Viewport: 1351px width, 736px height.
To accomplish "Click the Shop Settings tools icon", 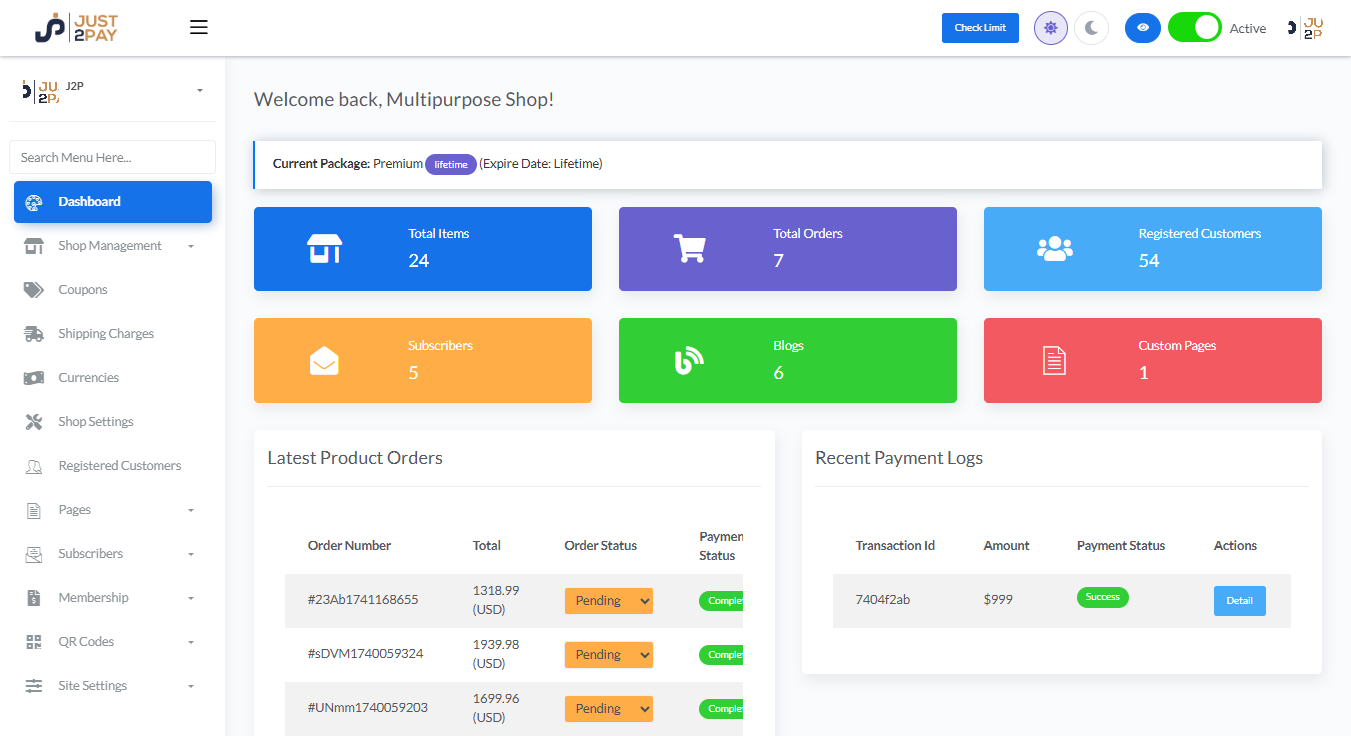I will [x=34, y=422].
